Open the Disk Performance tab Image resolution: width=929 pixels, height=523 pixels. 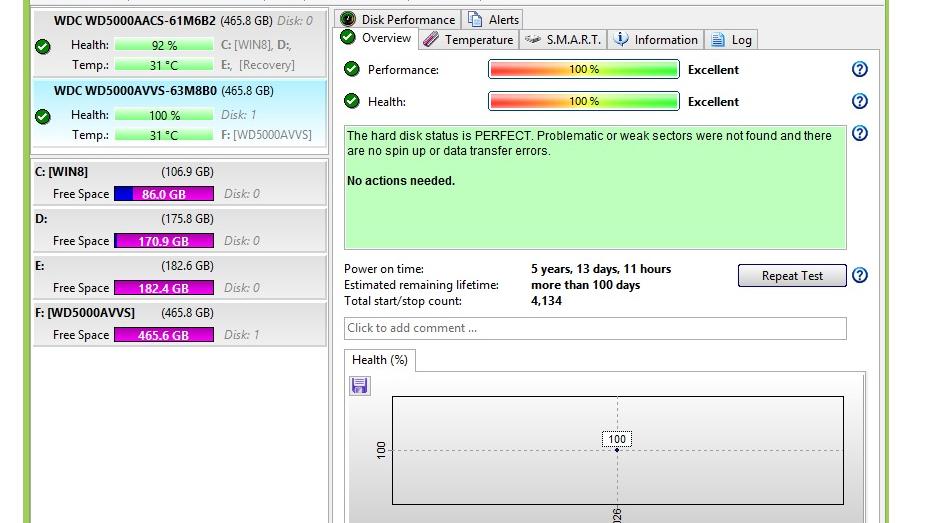click(398, 20)
